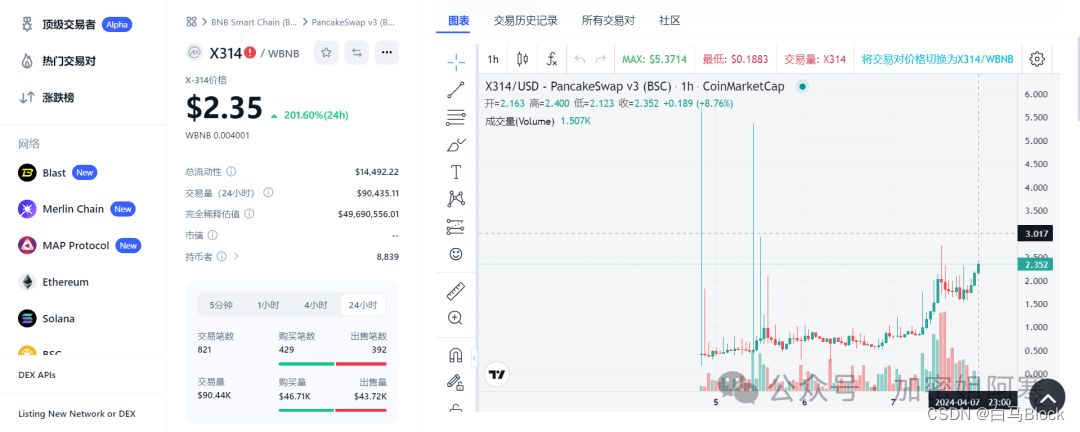Switch to the 图表 tab
The image size is (1080, 432).
click(x=459, y=21)
